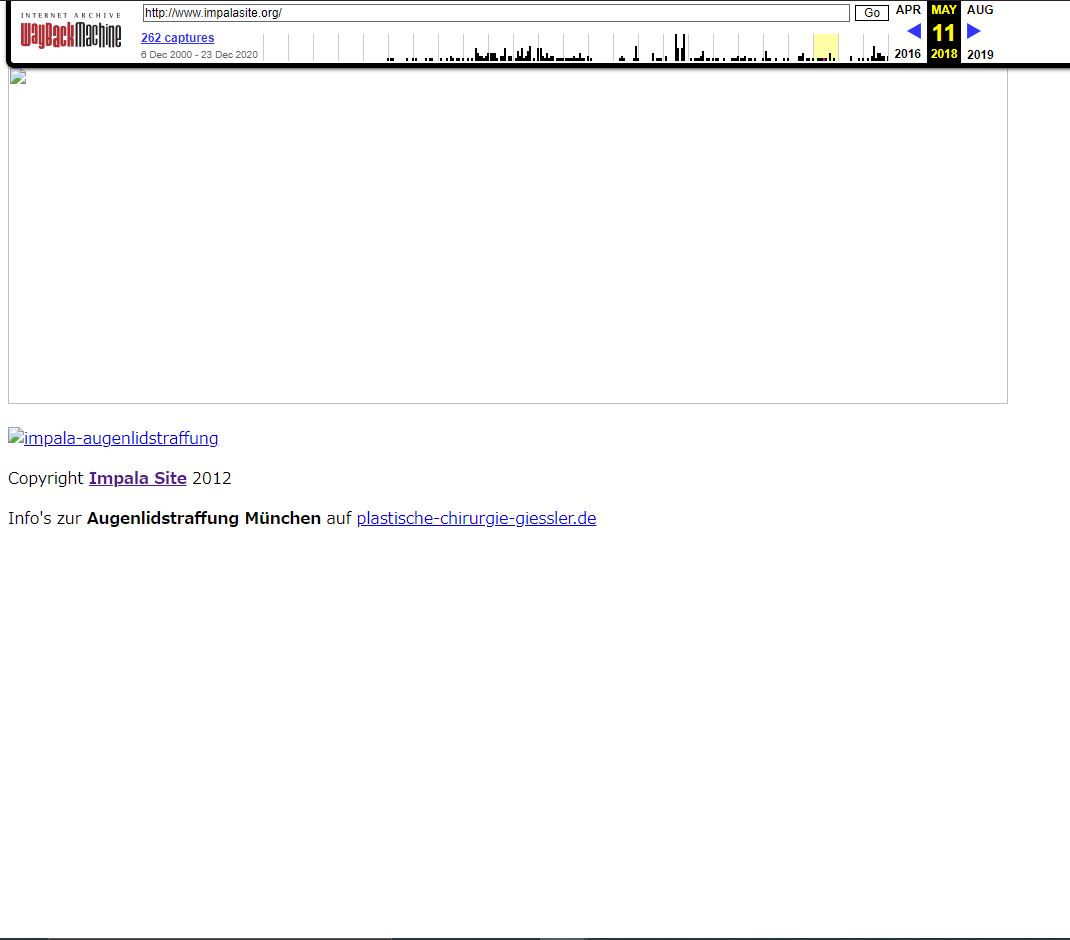This screenshot has height=940, width=1070.
Task: Click the highlighted 2018 year label
Action: pos(944,54)
